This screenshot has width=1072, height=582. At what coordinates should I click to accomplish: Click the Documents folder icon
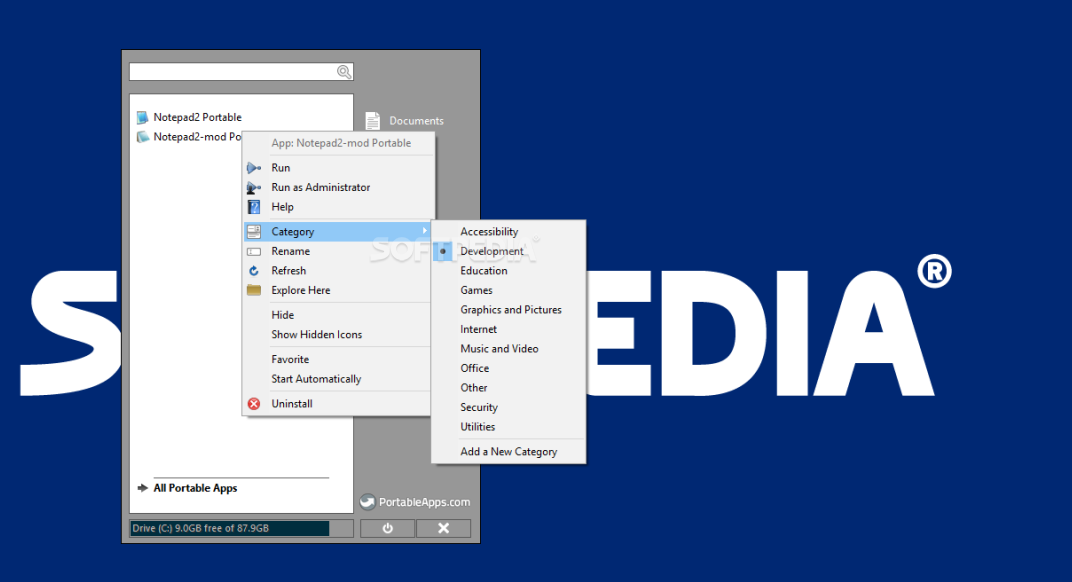coord(373,121)
